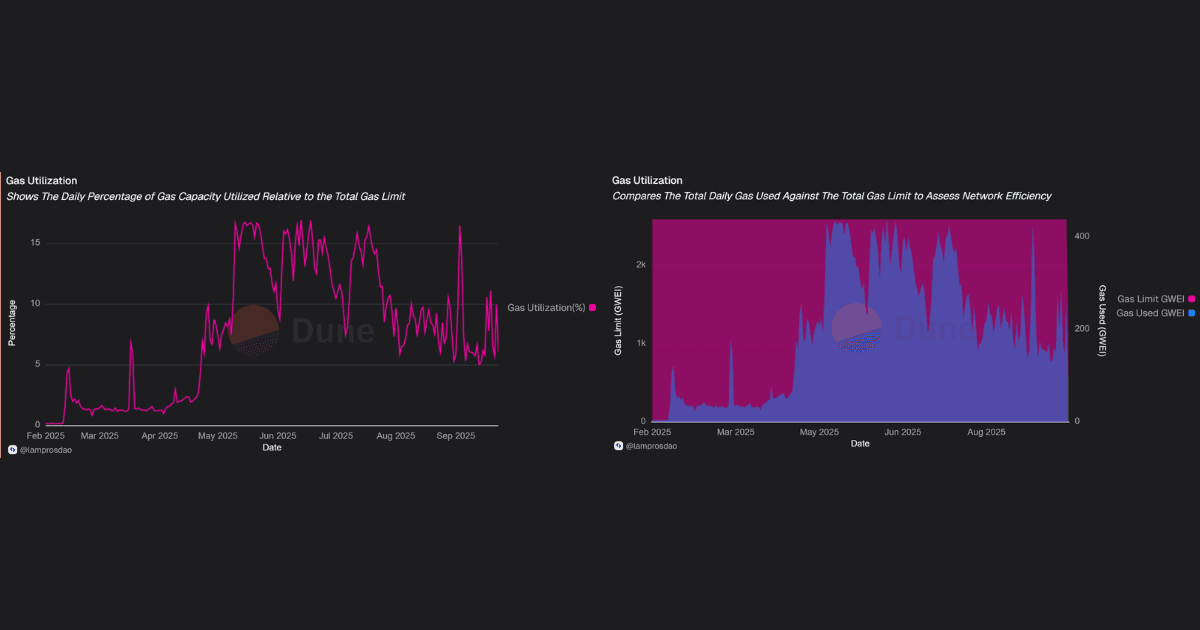The image size is (1200, 630).
Task: Click the pink Gas Utilization(%) legend marker
Action: coord(592,307)
